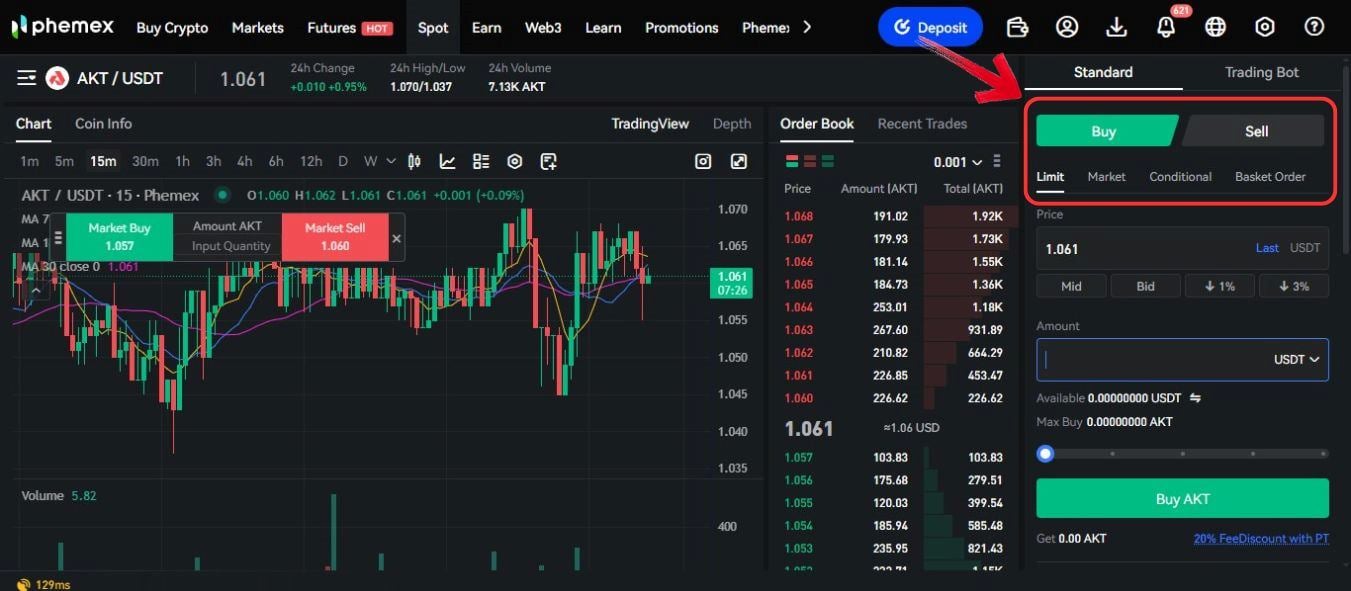The height and width of the screenshot is (591, 1351).
Task: Select the 1h chart interval
Action: click(182, 161)
